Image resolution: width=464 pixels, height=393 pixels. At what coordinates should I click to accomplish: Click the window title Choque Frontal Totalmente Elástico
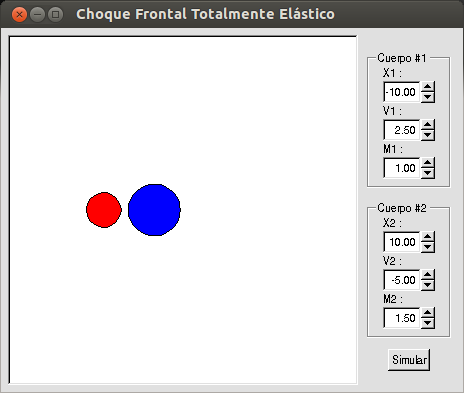pos(205,14)
